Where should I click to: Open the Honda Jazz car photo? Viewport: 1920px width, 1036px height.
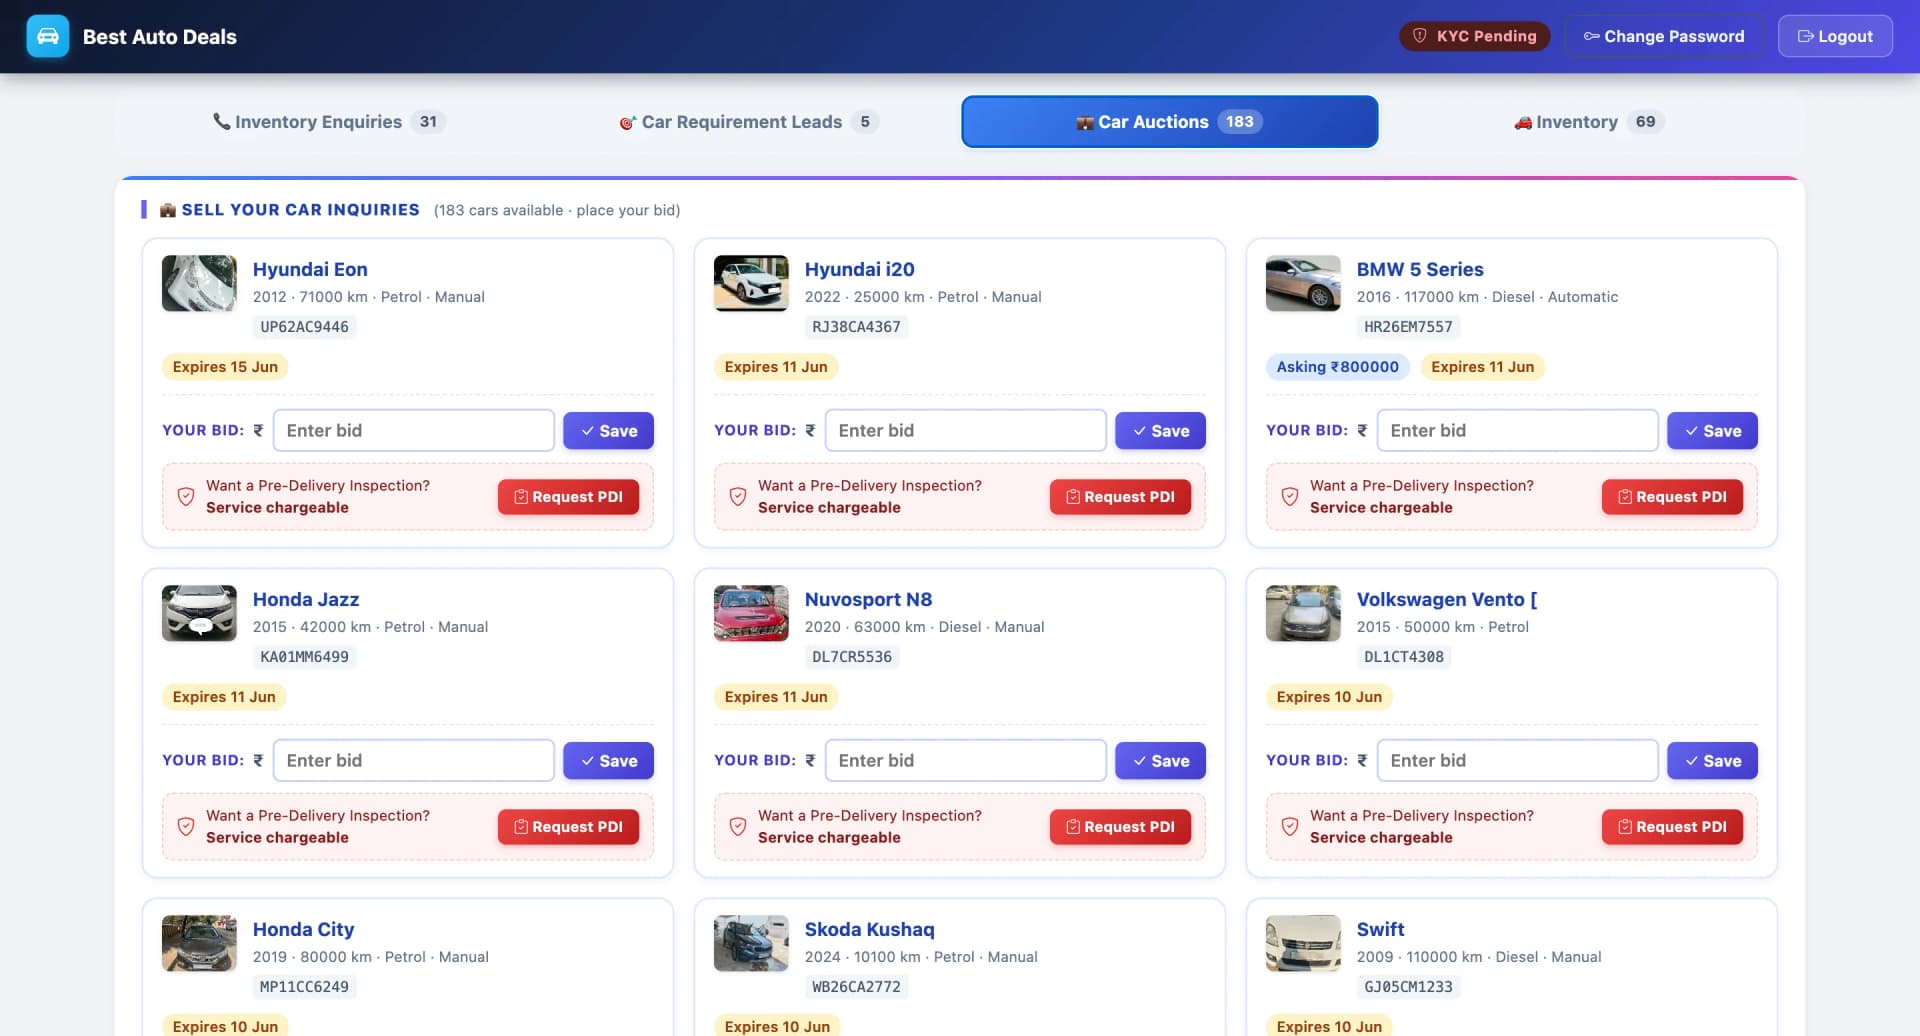point(199,613)
